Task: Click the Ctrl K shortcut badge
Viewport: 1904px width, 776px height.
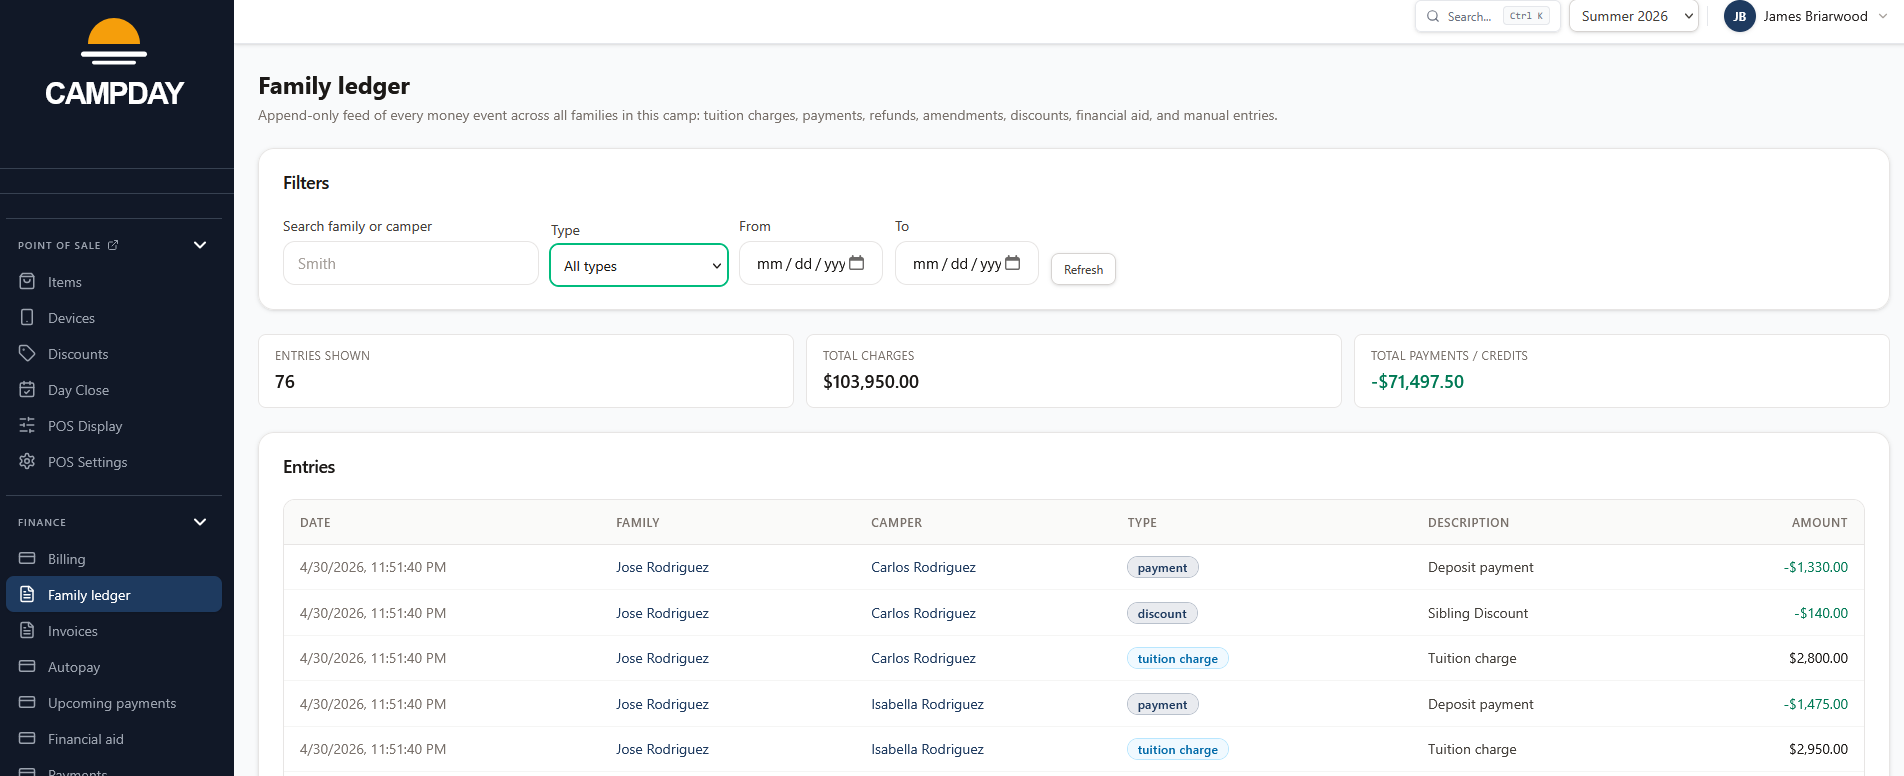Action: [1526, 16]
